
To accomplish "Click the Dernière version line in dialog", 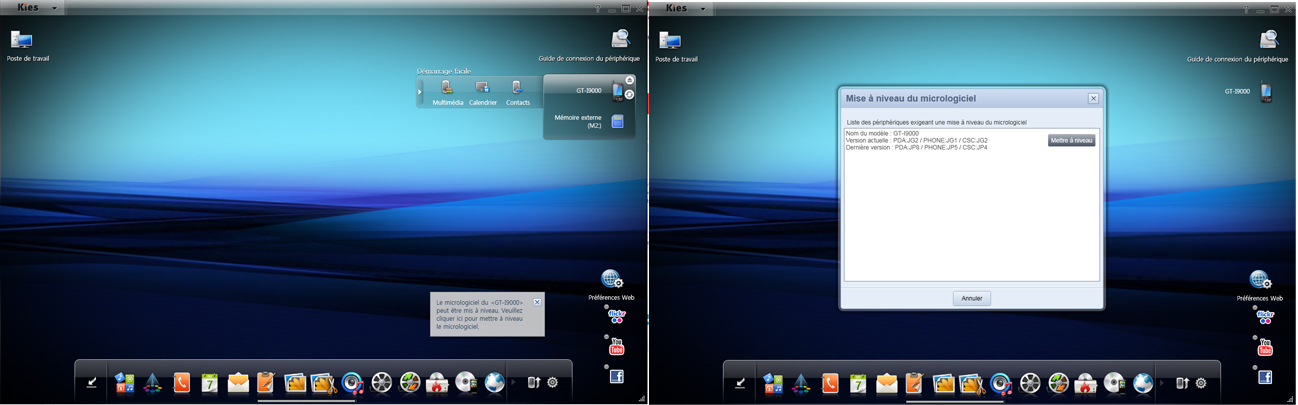I will tap(916, 147).
